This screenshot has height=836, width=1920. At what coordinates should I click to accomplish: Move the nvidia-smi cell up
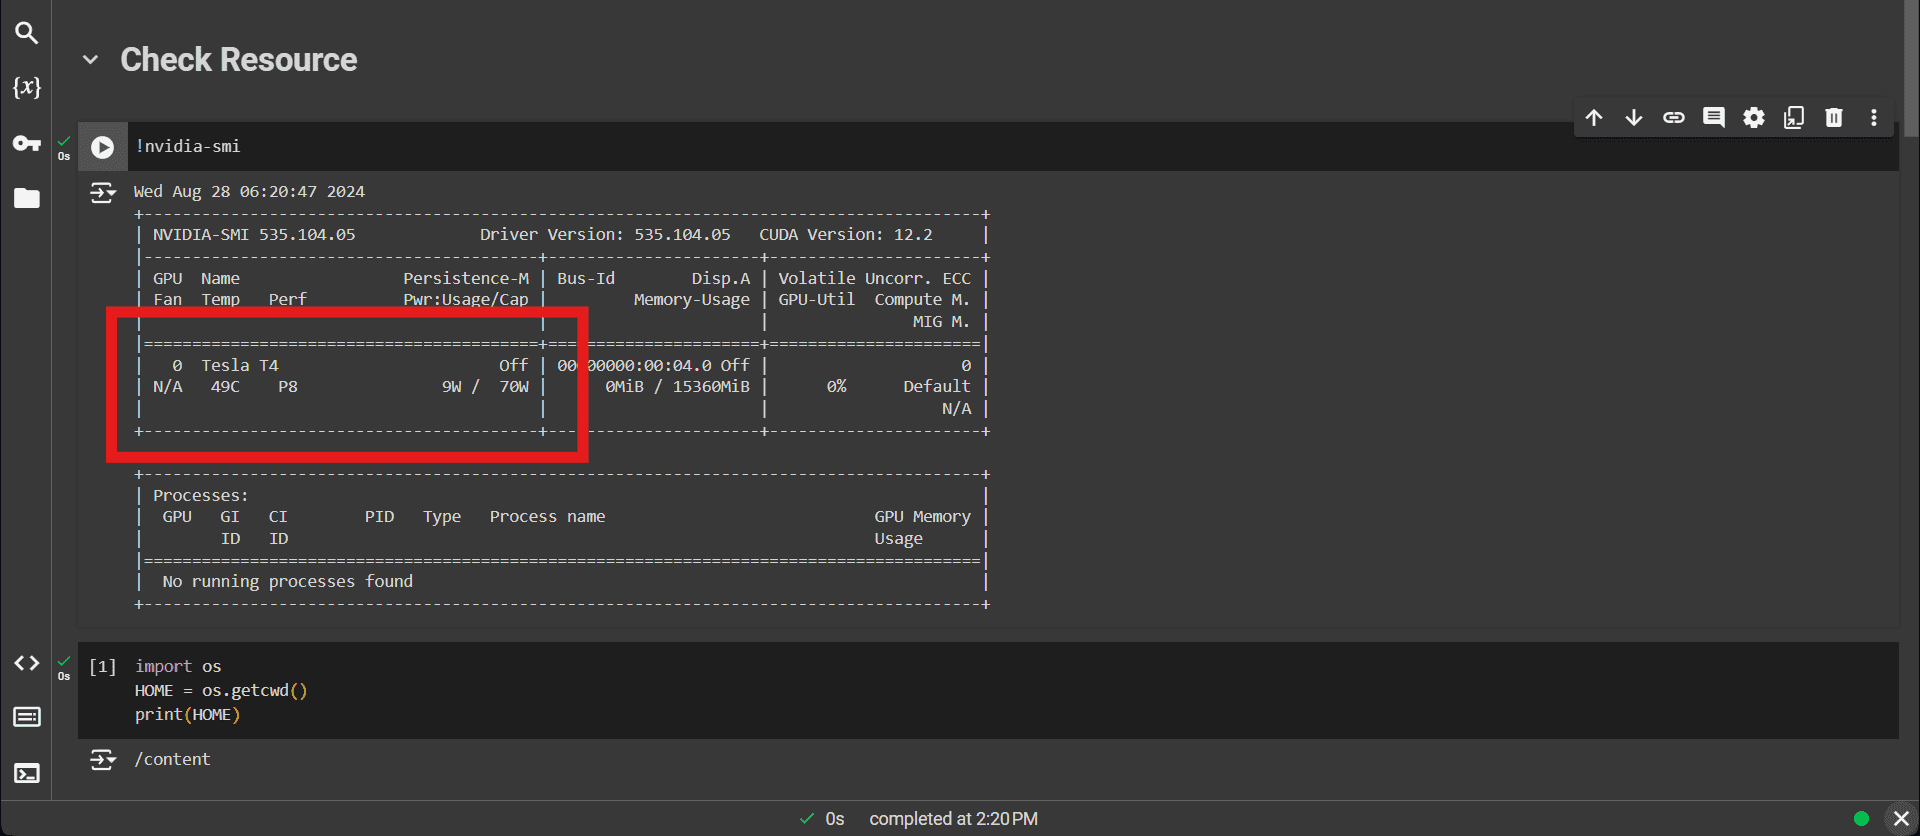[1594, 118]
